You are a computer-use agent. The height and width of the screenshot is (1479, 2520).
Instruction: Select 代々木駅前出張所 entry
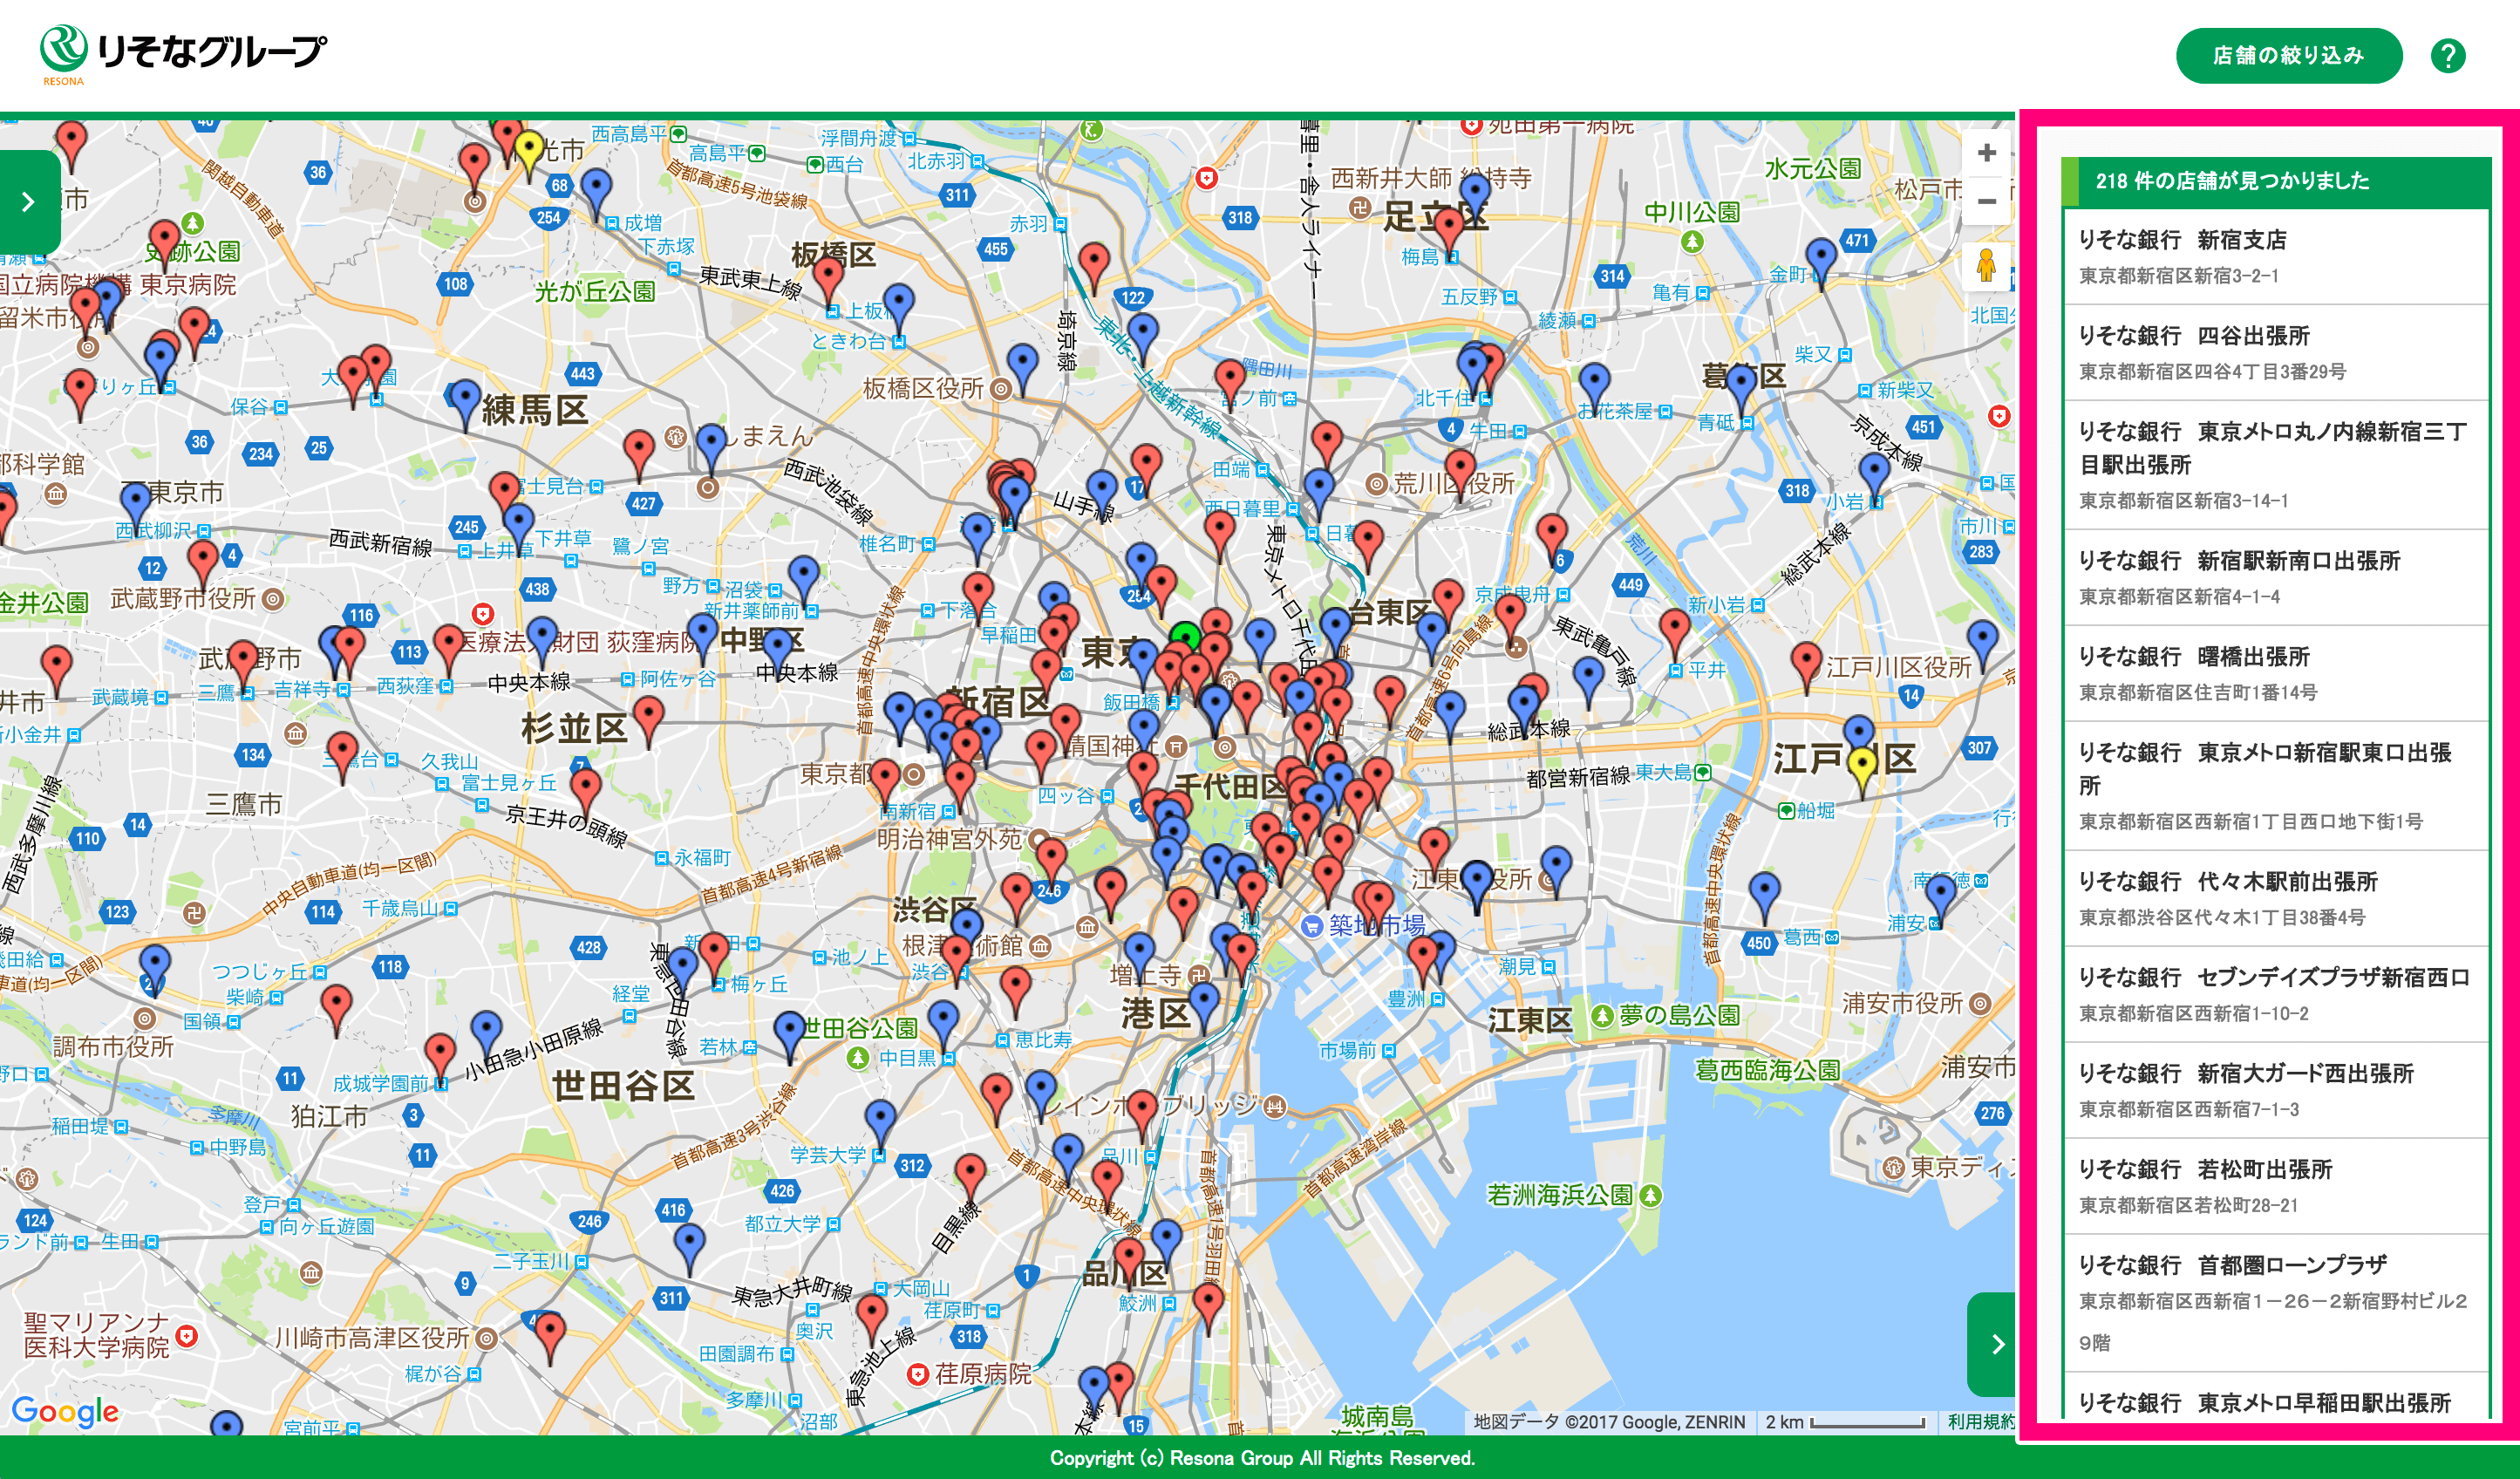pyautogui.click(x=2276, y=898)
